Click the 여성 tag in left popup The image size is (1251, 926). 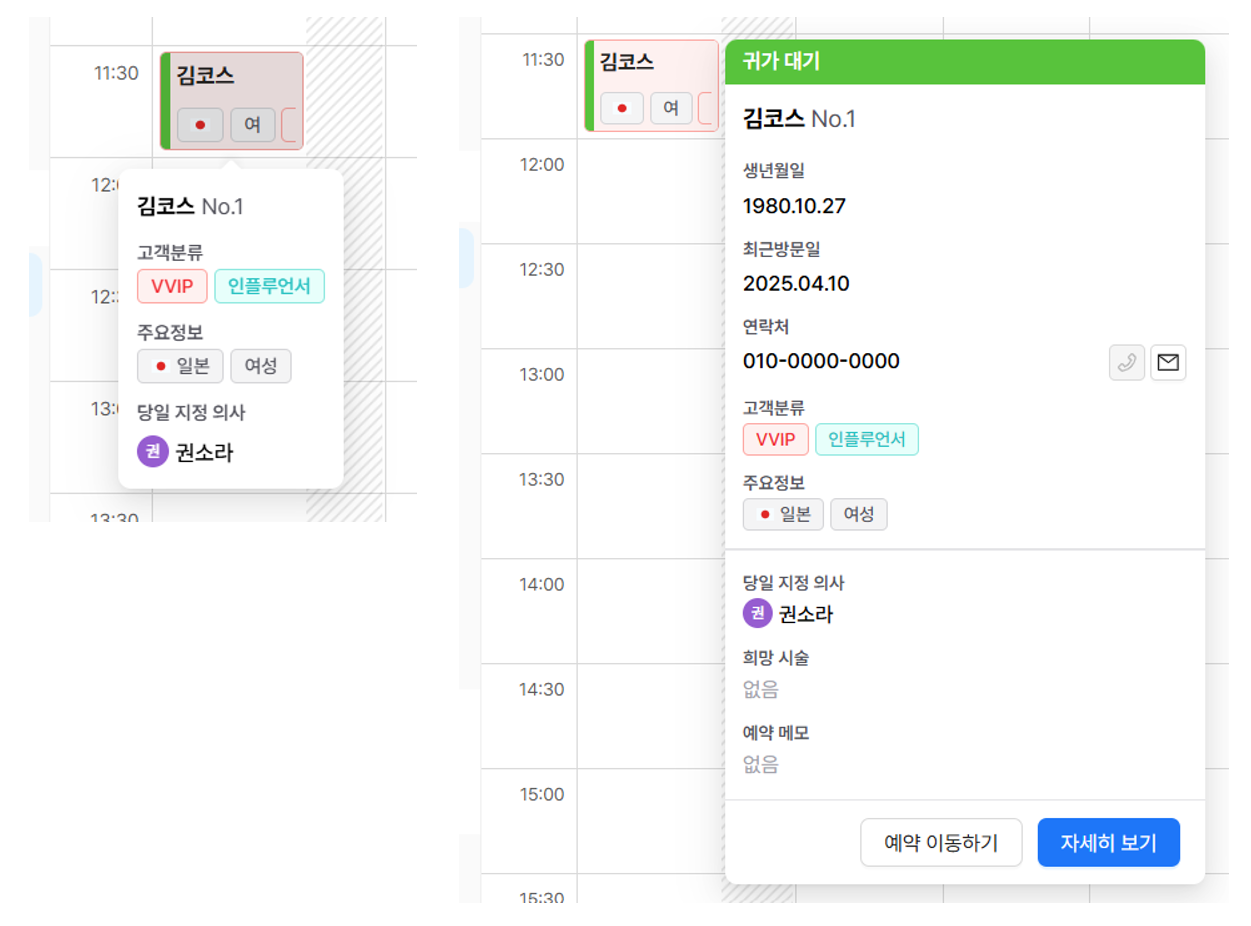pyautogui.click(x=260, y=366)
